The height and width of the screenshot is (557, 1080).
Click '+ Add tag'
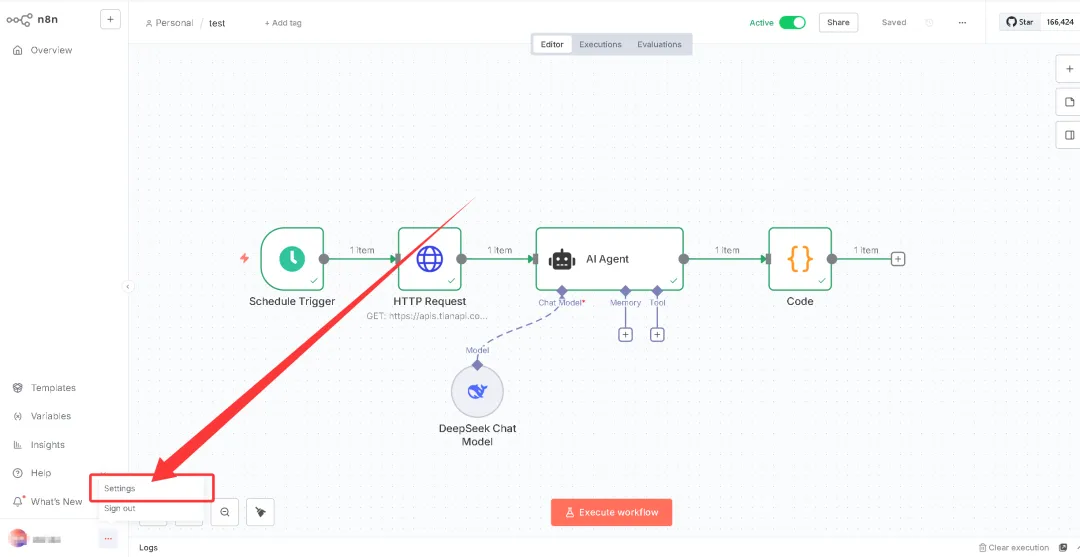(x=283, y=23)
